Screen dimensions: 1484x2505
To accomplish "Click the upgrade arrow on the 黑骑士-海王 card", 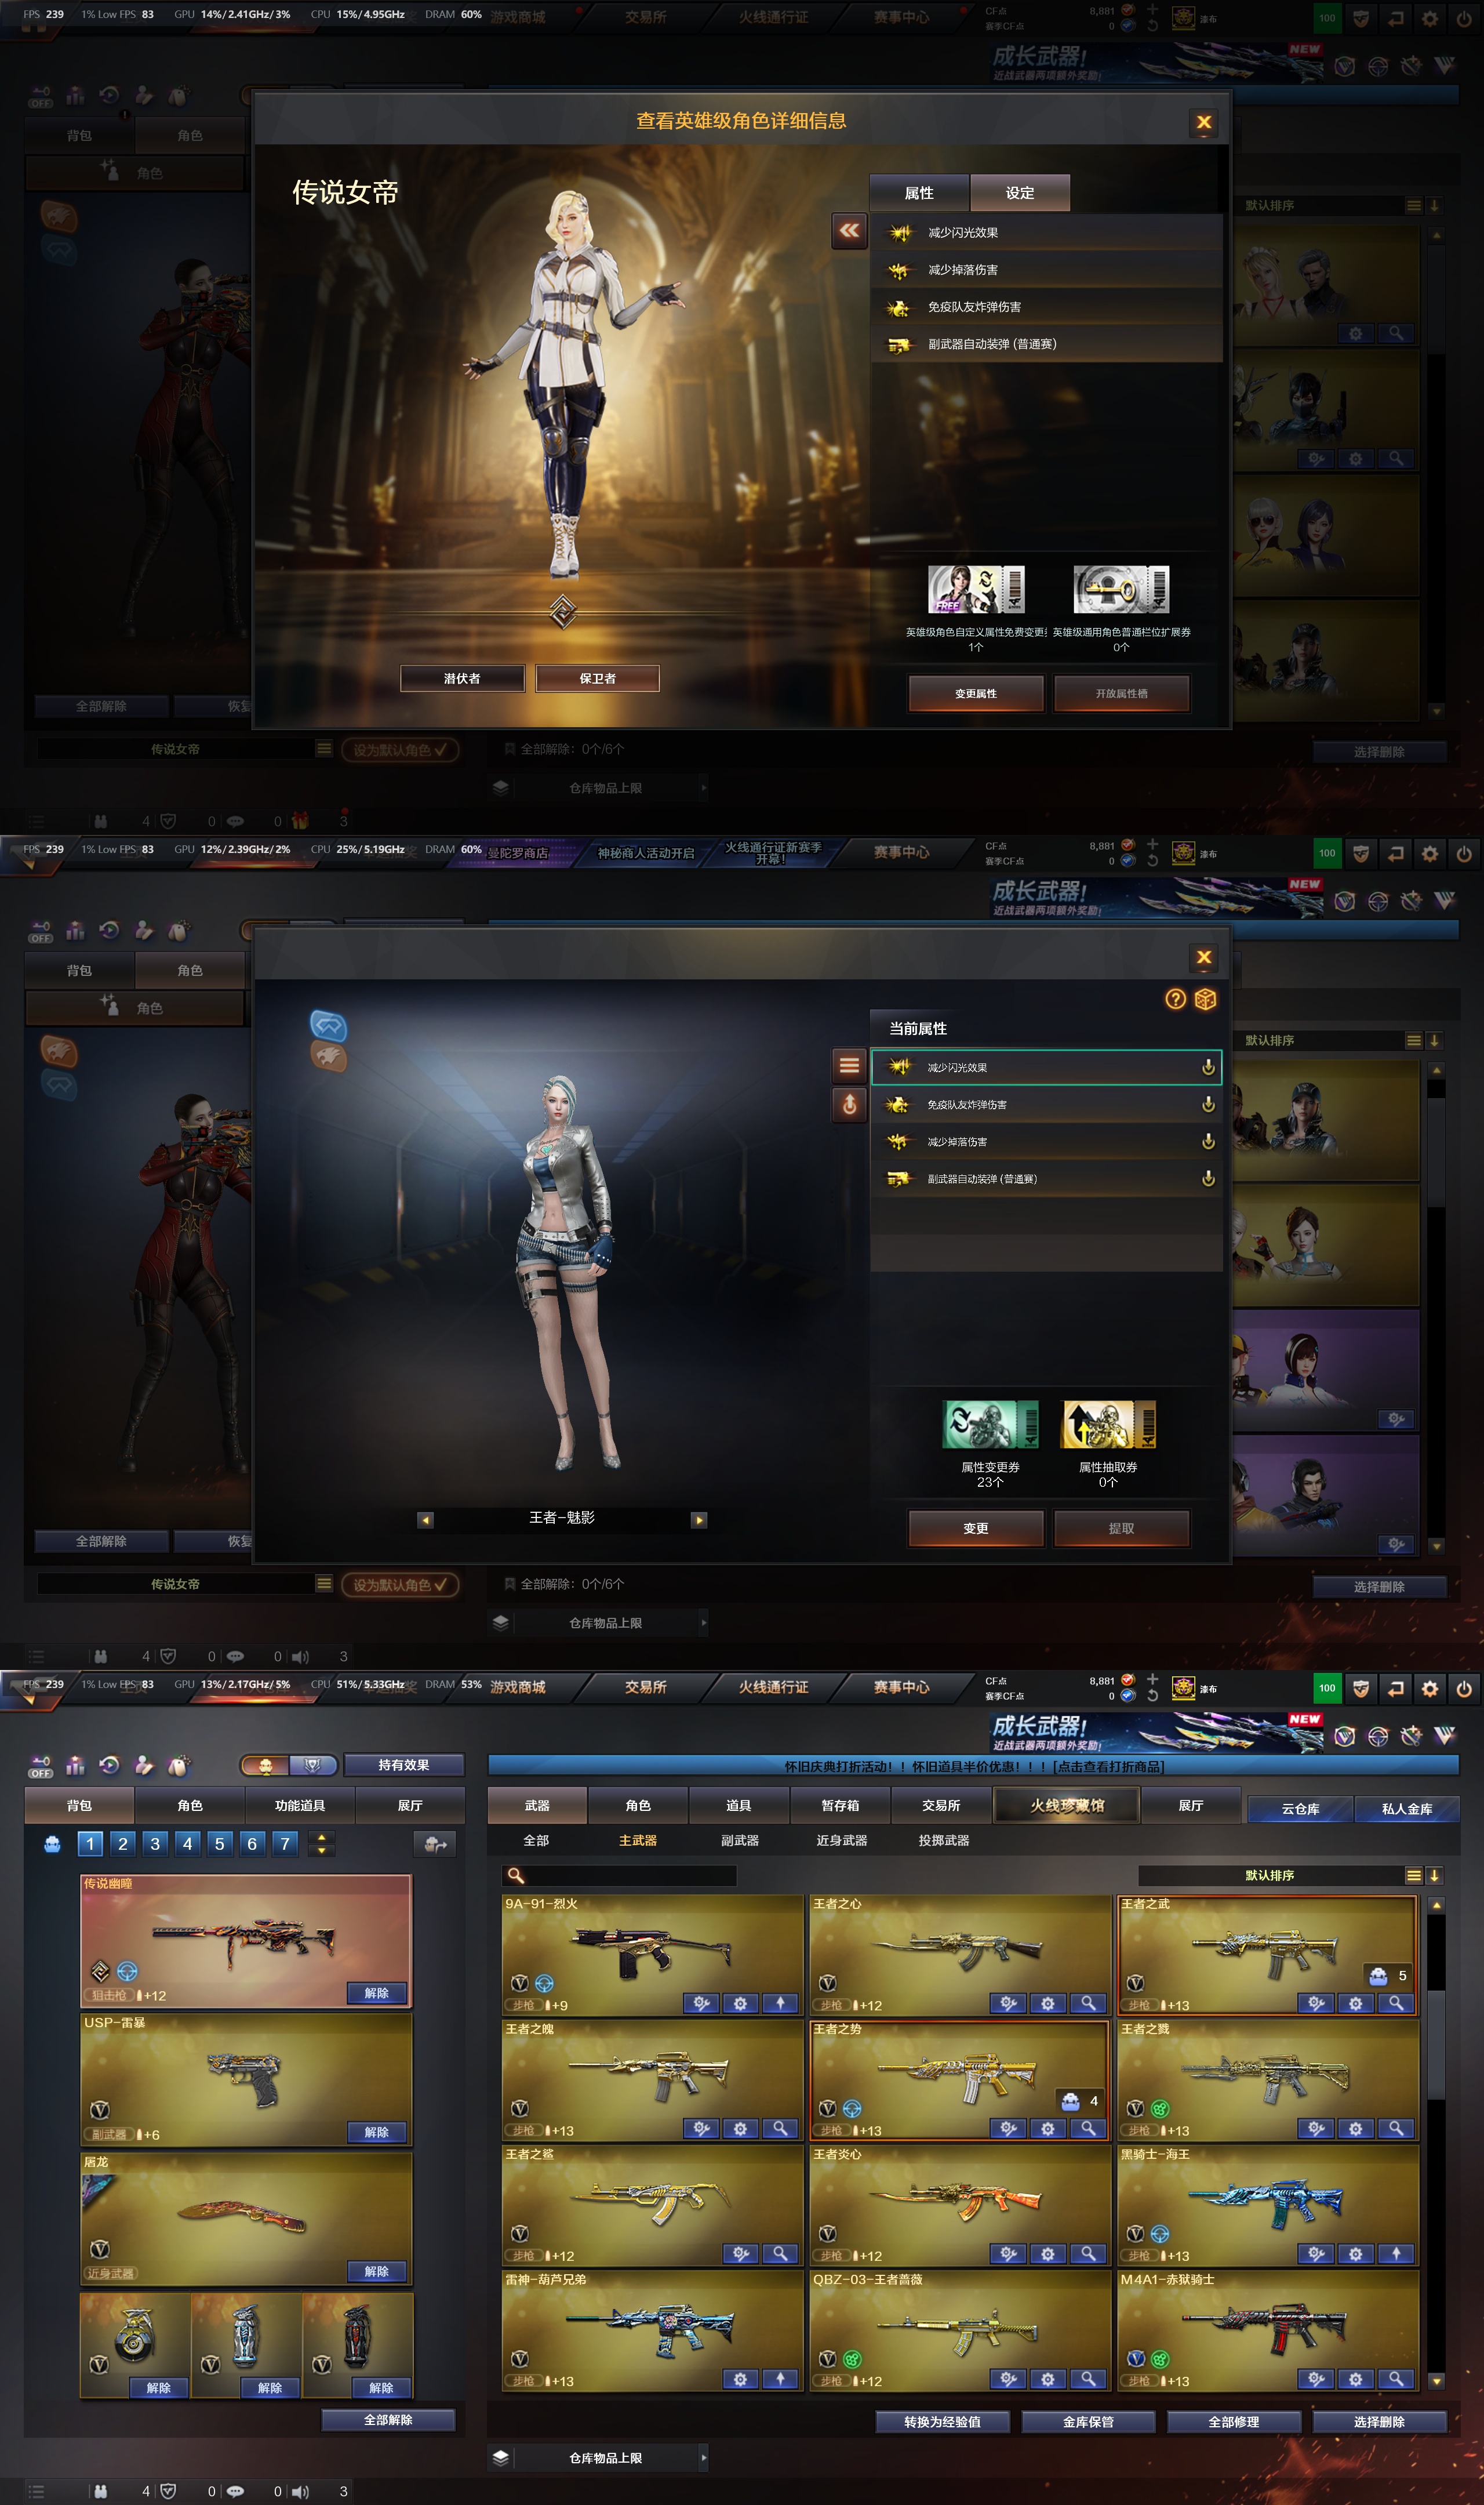I will pyautogui.click(x=1395, y=2253).
